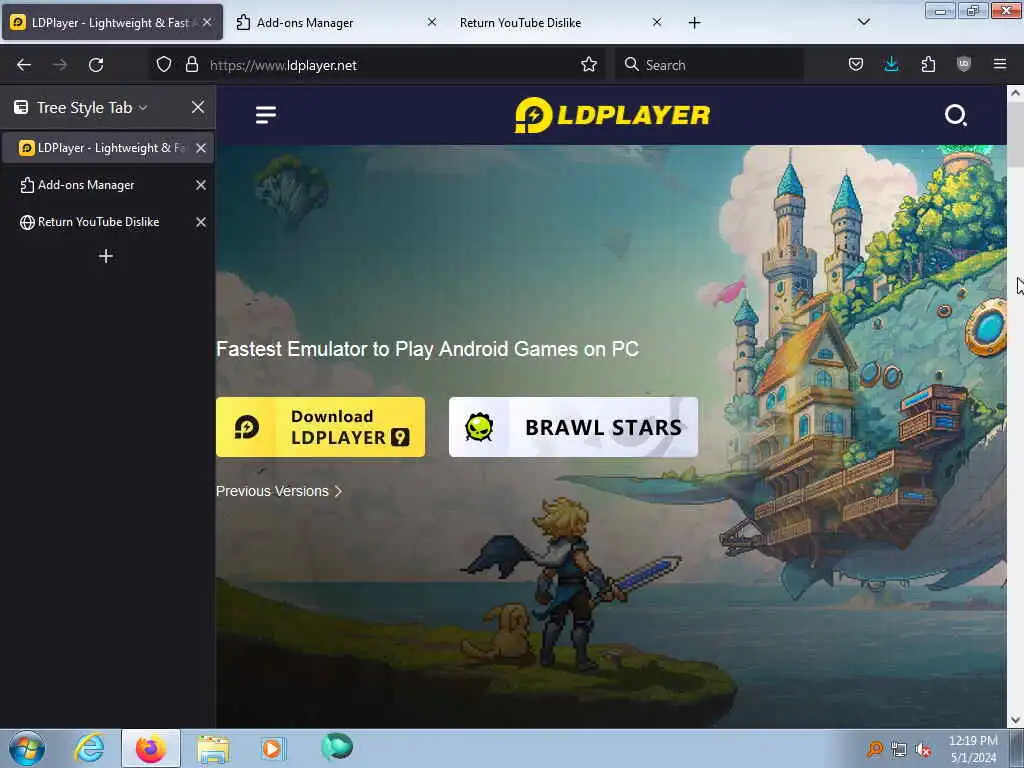Open tracking protection shield icon
The width and height of the screenshot is (1024, 768).
pyautogui.click(x=164, y=64)
